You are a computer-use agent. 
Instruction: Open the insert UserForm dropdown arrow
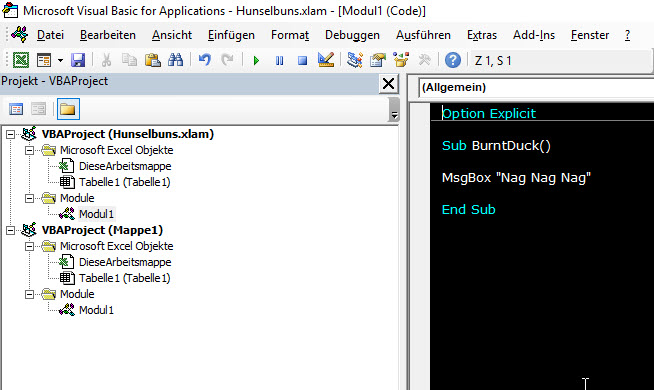(60, 60)
